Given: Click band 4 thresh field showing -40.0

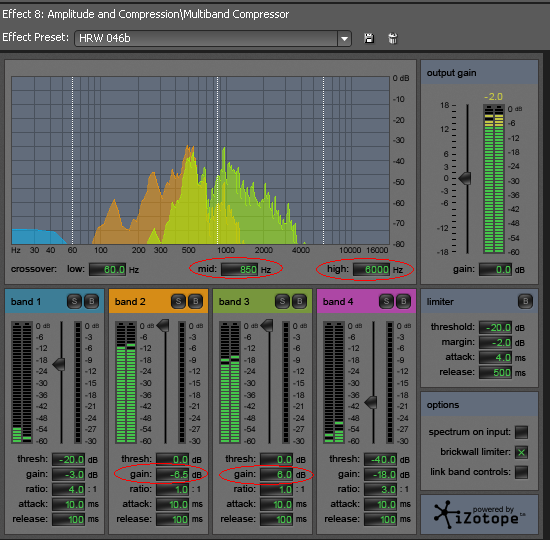Looking at the screenshot, I should (x=381, y=459).
